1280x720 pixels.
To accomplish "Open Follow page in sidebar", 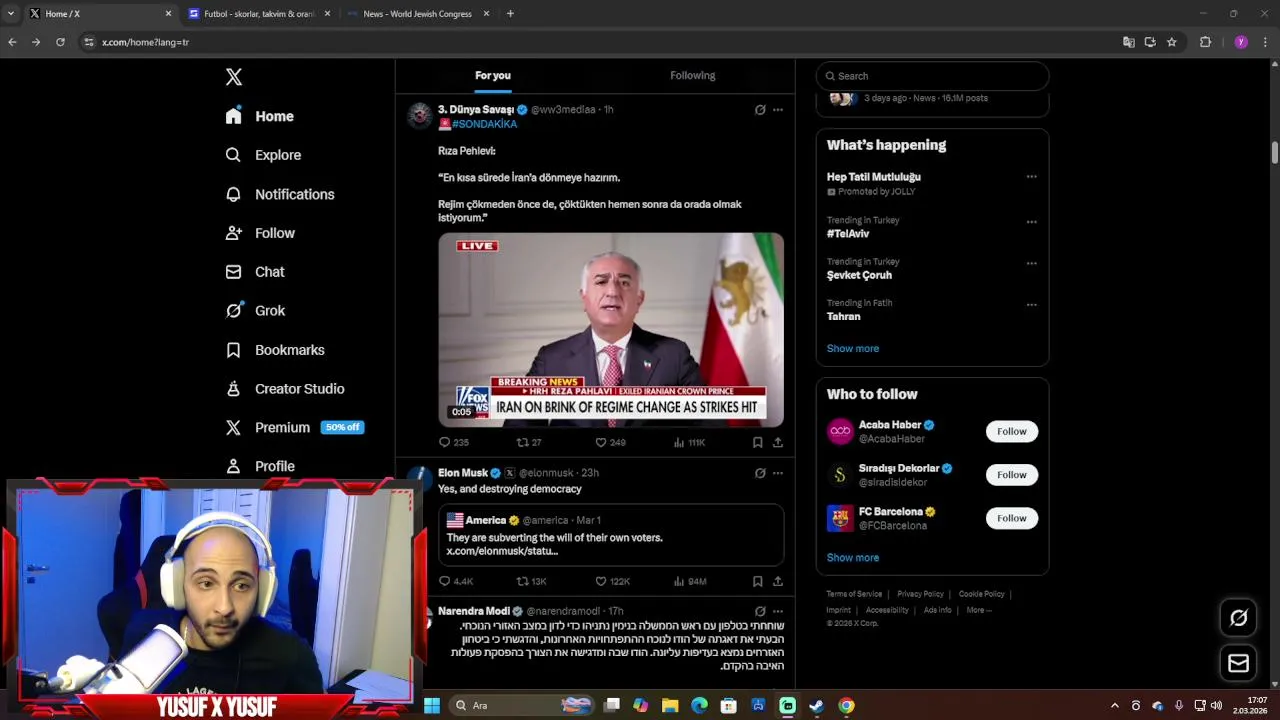I will click(x=260, y=233).
